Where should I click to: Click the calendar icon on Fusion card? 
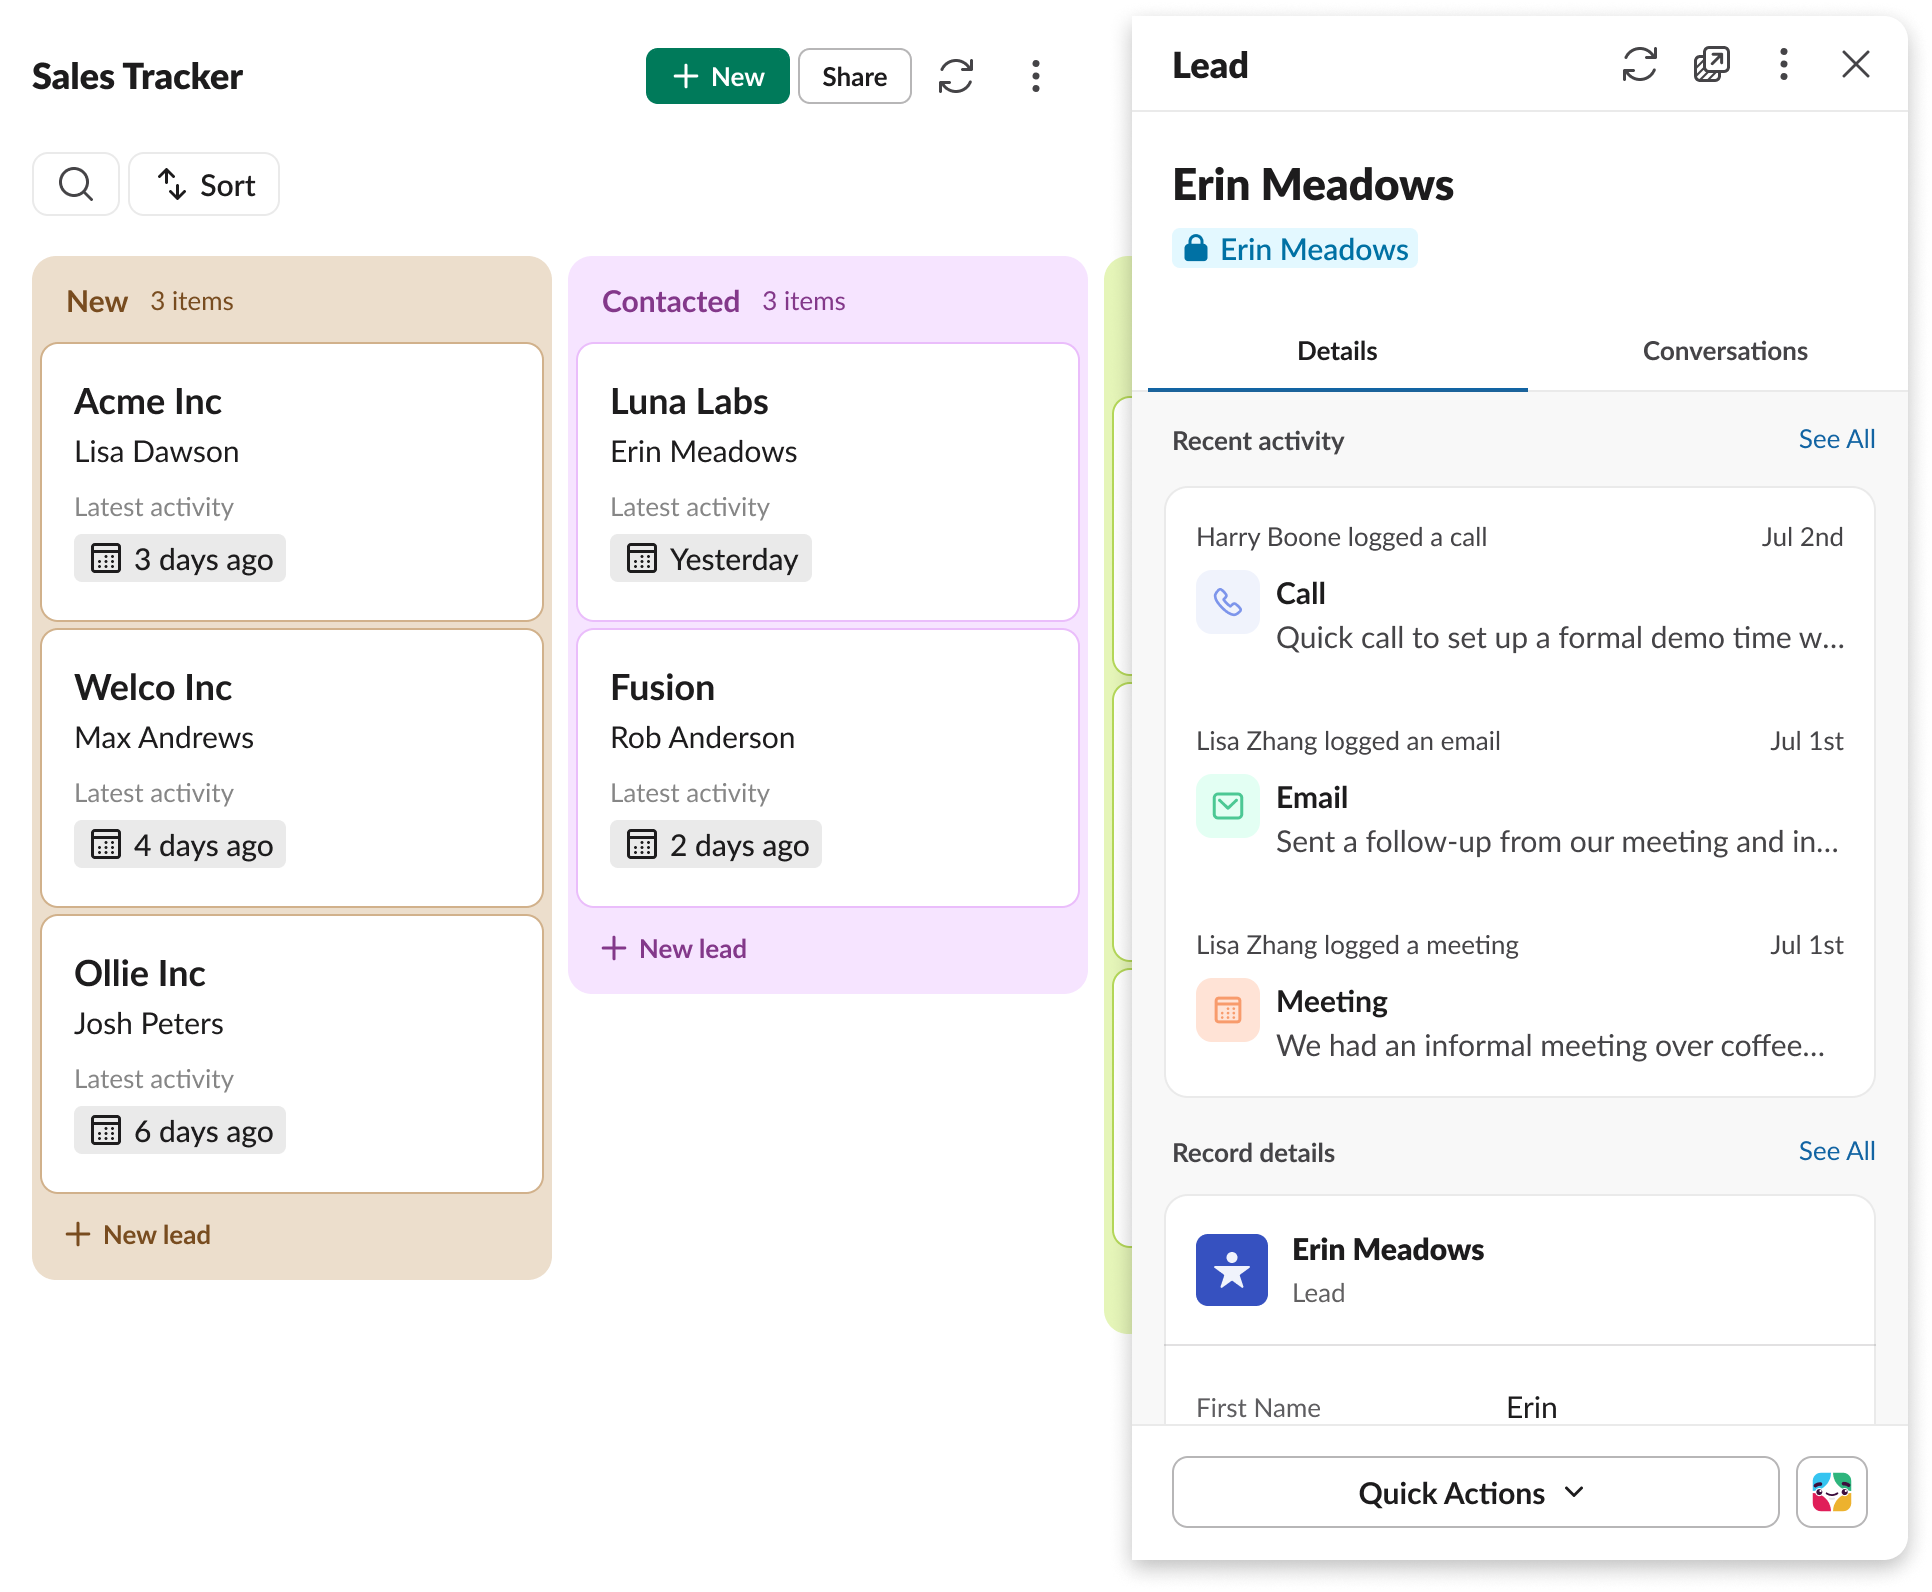pos(642,844)
